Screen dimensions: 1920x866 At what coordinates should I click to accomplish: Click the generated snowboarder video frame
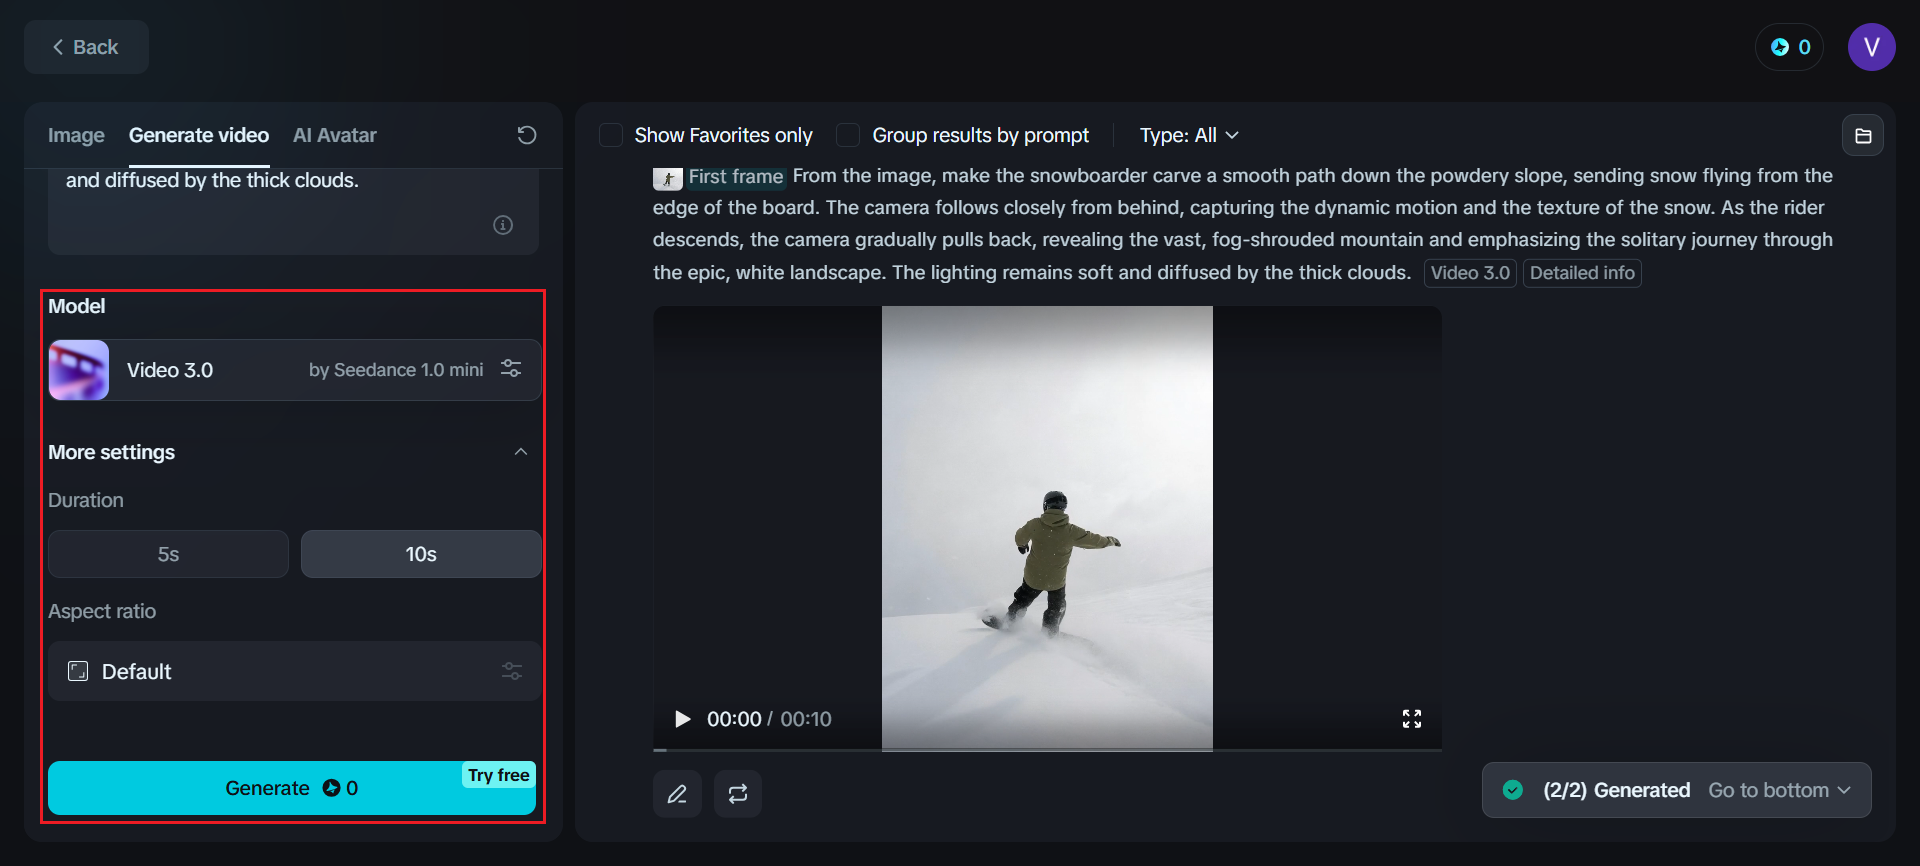[x=1047, y=527]
